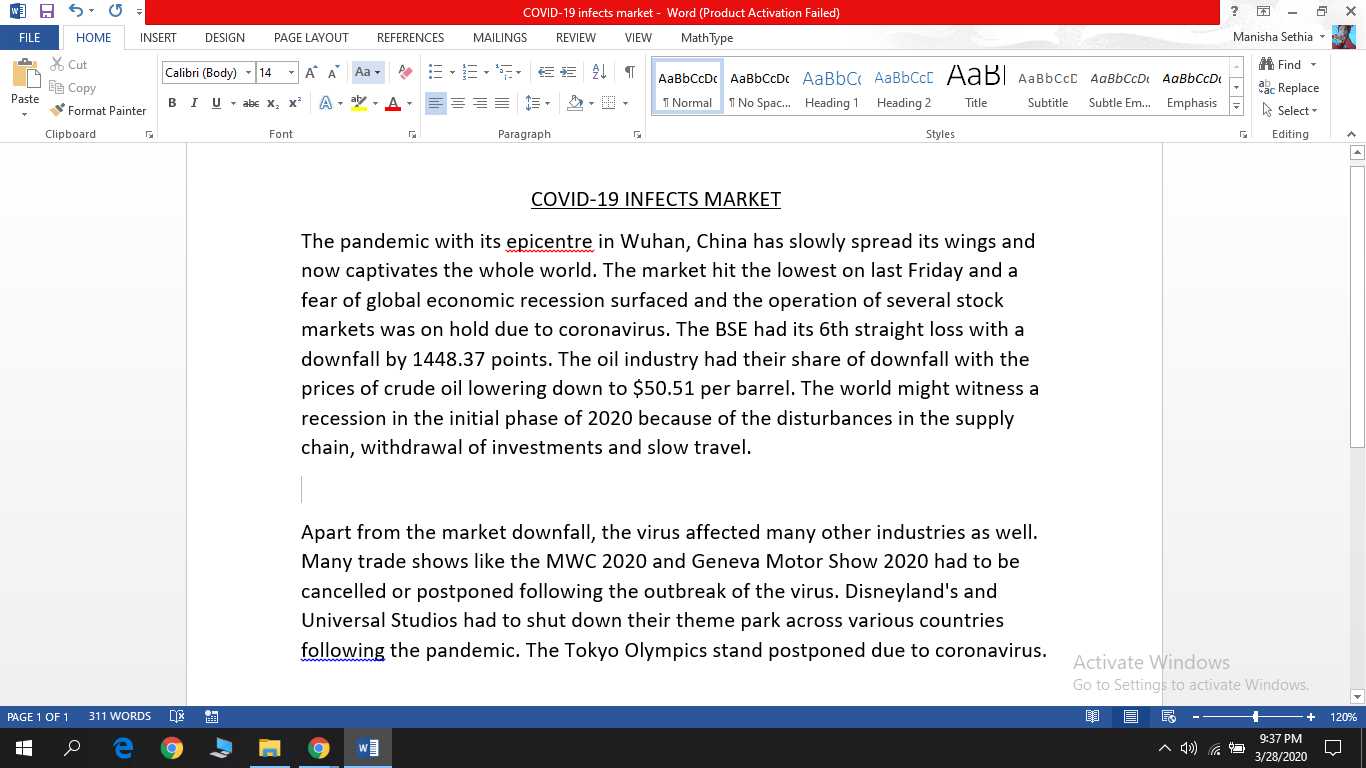Switch to Read Mode in the status bar
Viewport: 1366px width, 768px height.
coord(1093,717)
